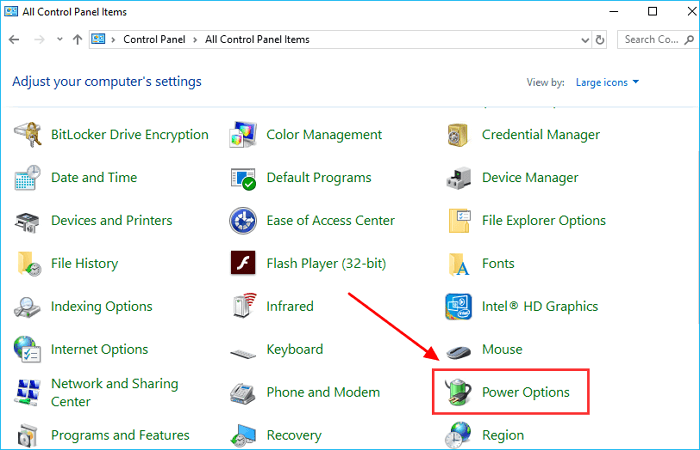The width and height of the screenshot is (700, 450).
Task: Click the Control Panel breadcrumb
Action: (153, 40)
